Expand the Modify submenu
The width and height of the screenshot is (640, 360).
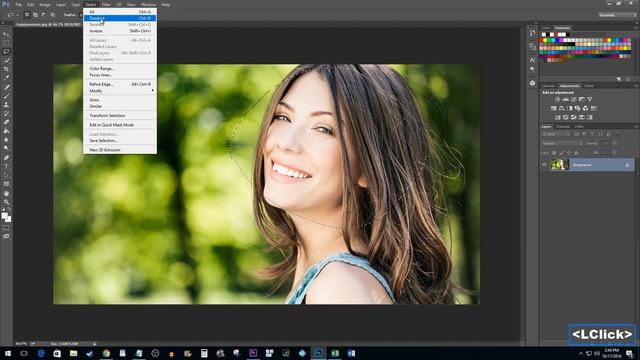click(120, 91)
